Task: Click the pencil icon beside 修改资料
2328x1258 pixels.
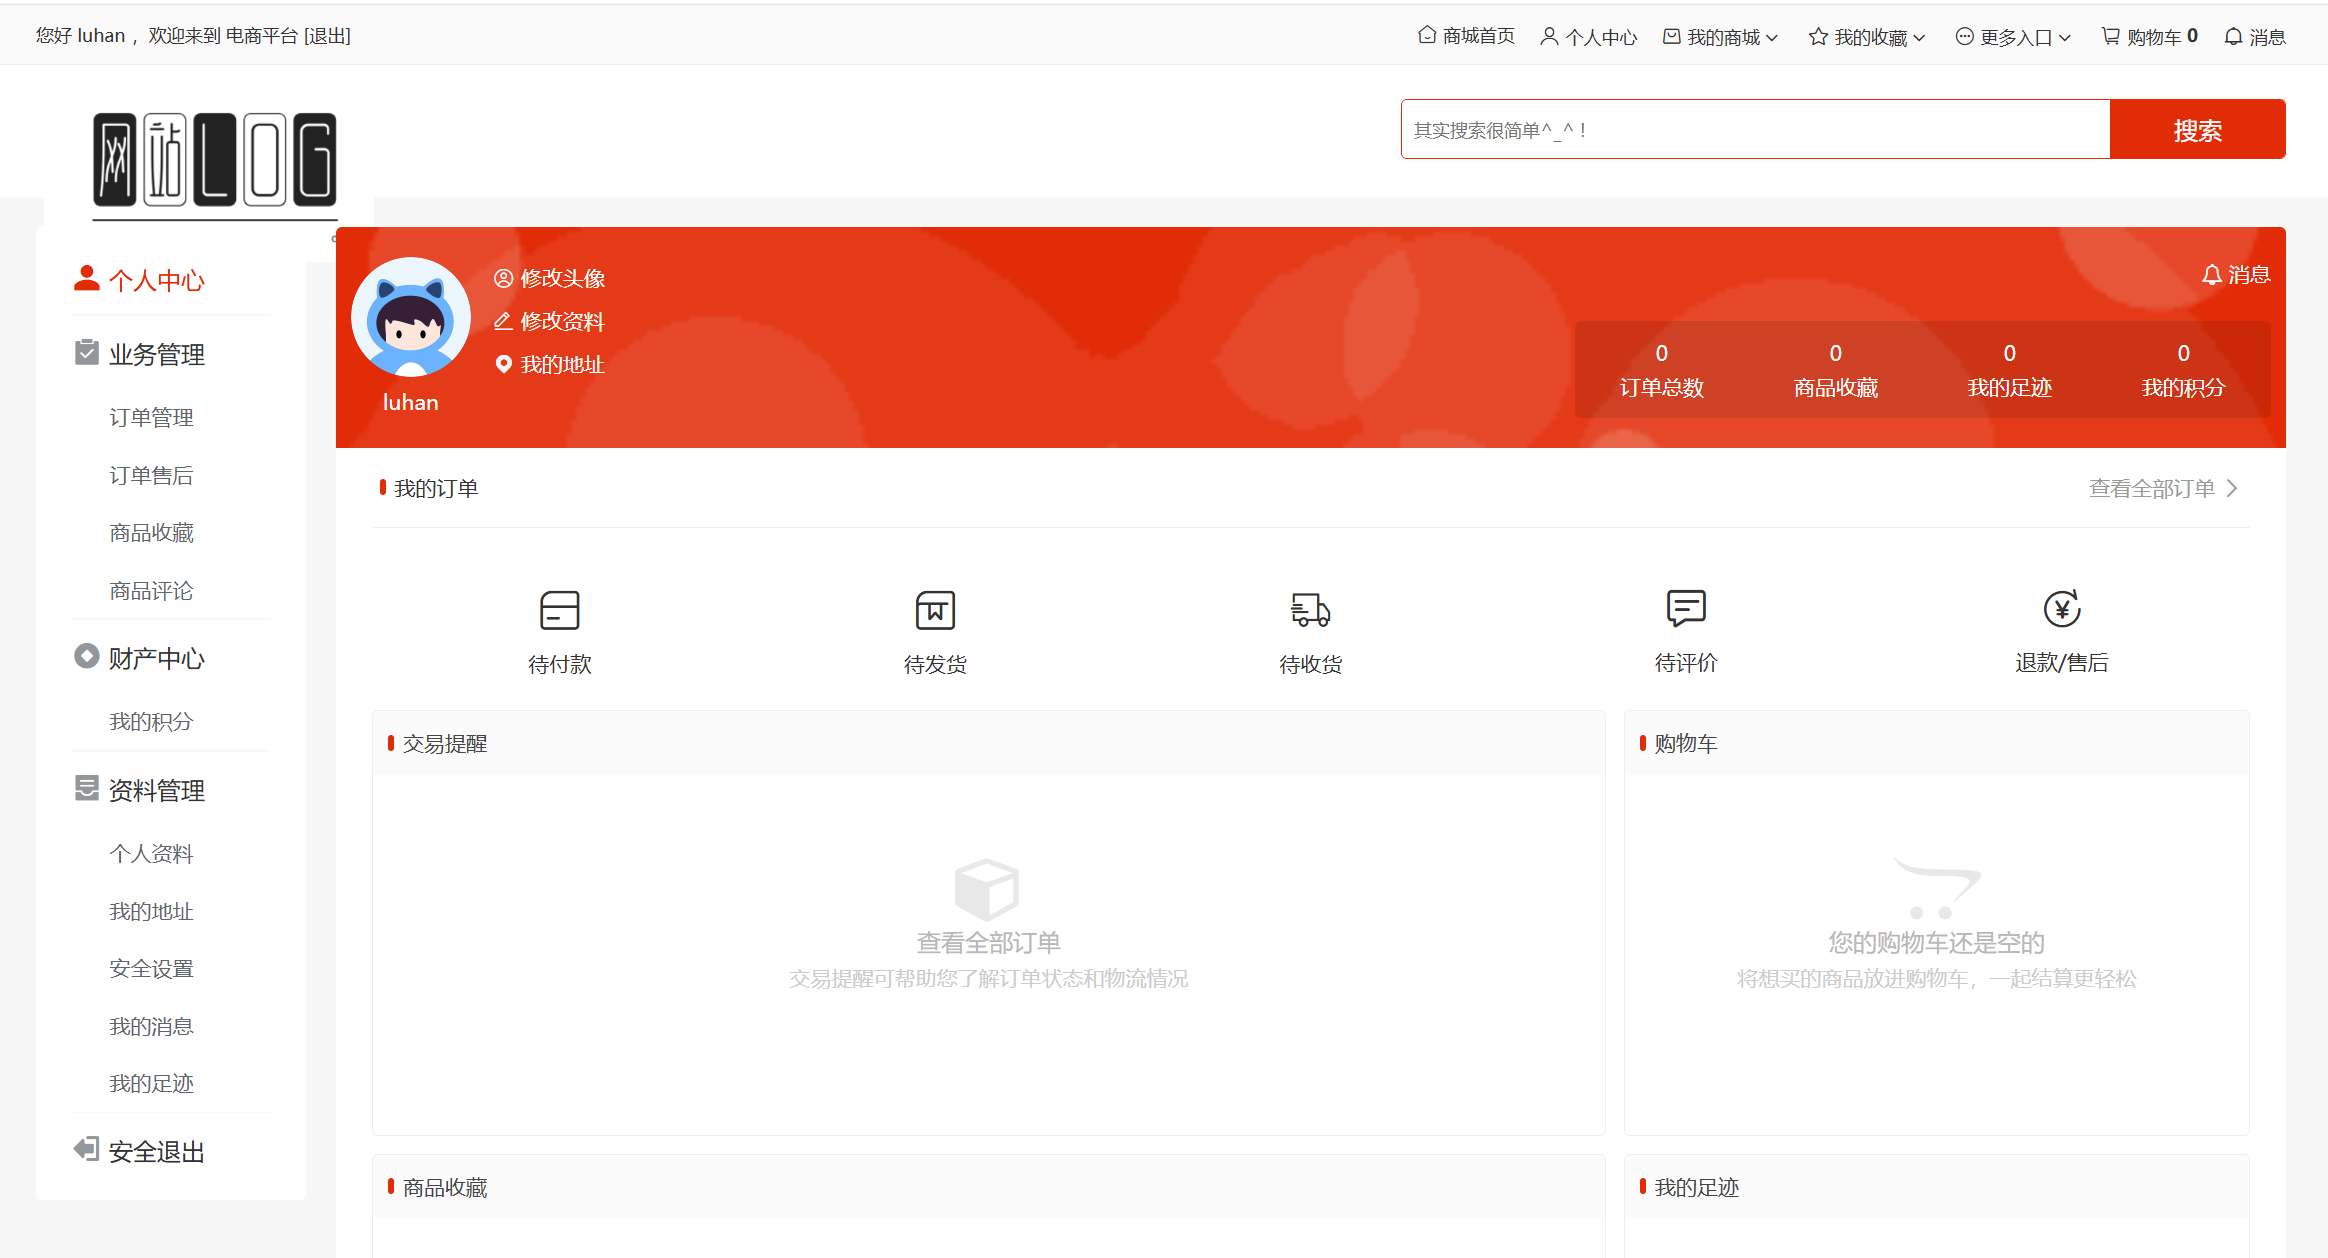Action: click(x=503, y=321)
